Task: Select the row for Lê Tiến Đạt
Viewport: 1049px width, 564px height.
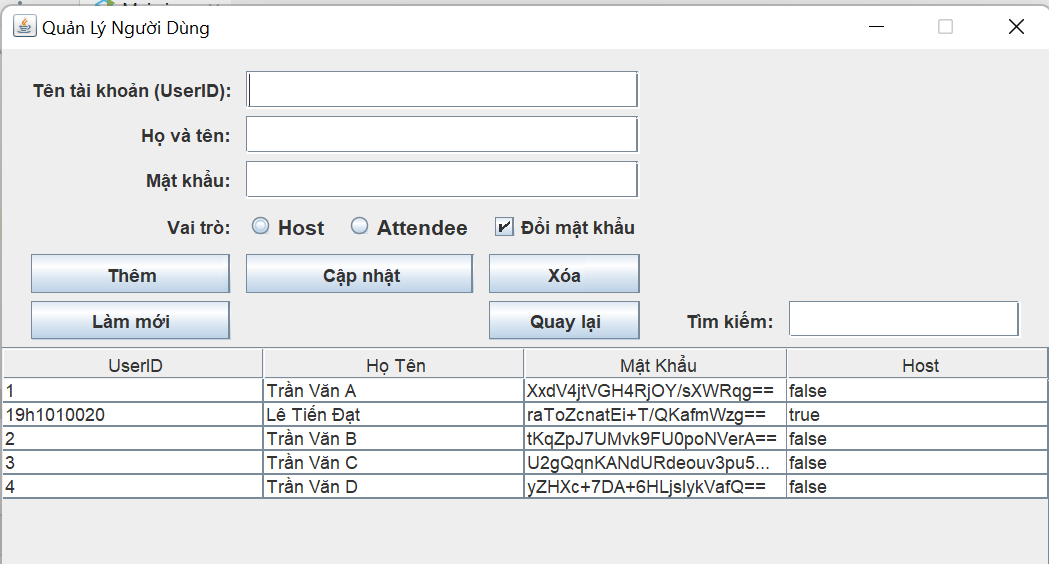Action: (525, 415)
